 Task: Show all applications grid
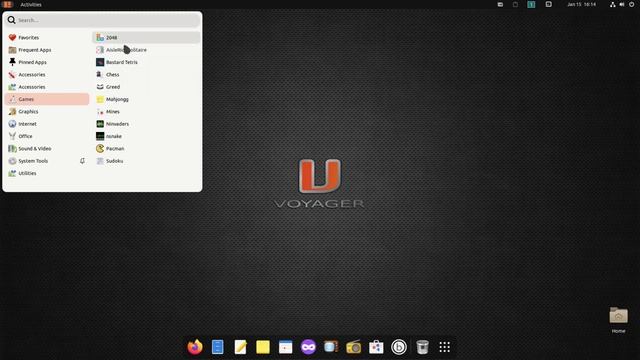[444, 347]
